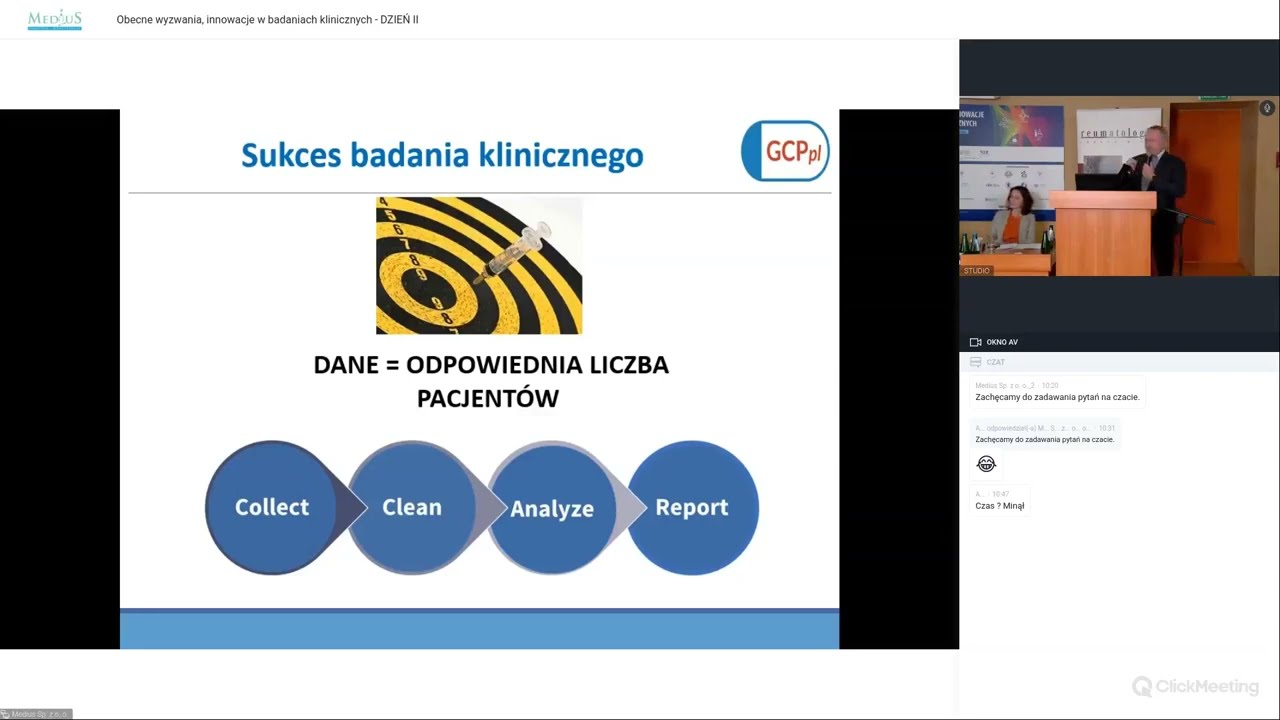The width and height of the screenshot is (1280, 720).
Task: Click the Analyze circle on the slide
Action: pos(552,508)
